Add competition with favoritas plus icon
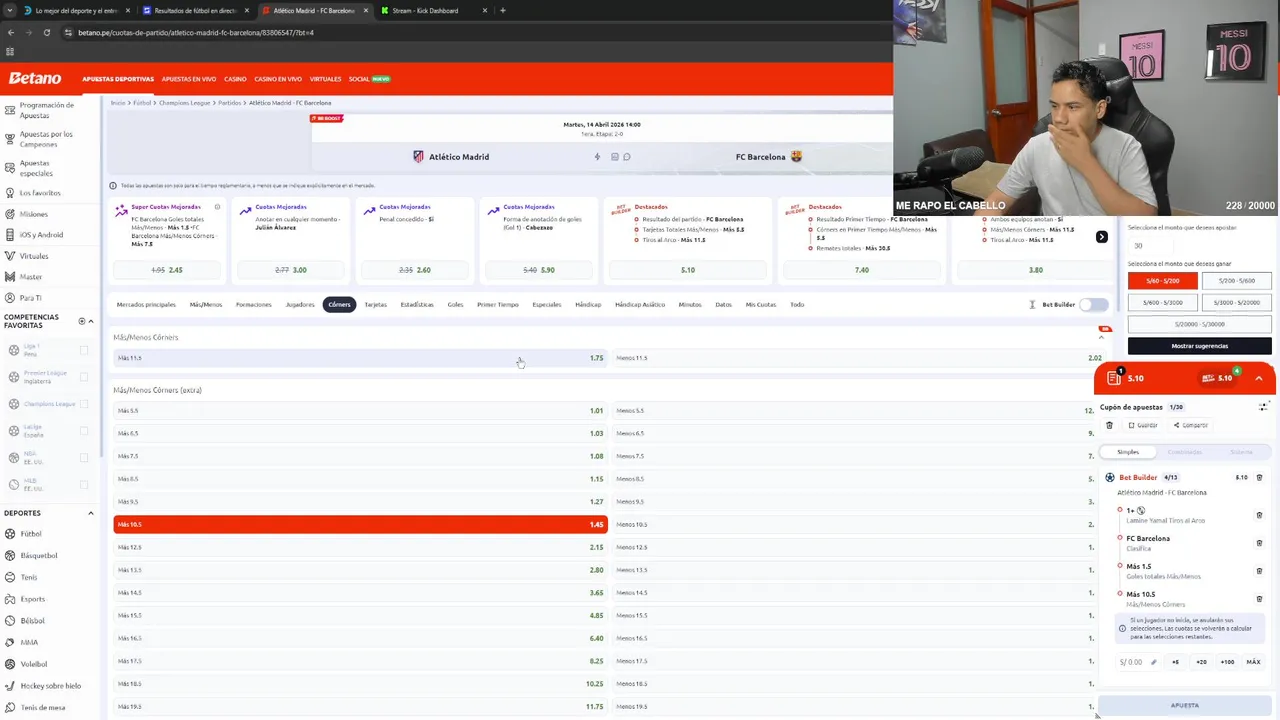 click(x=82, y=321)
